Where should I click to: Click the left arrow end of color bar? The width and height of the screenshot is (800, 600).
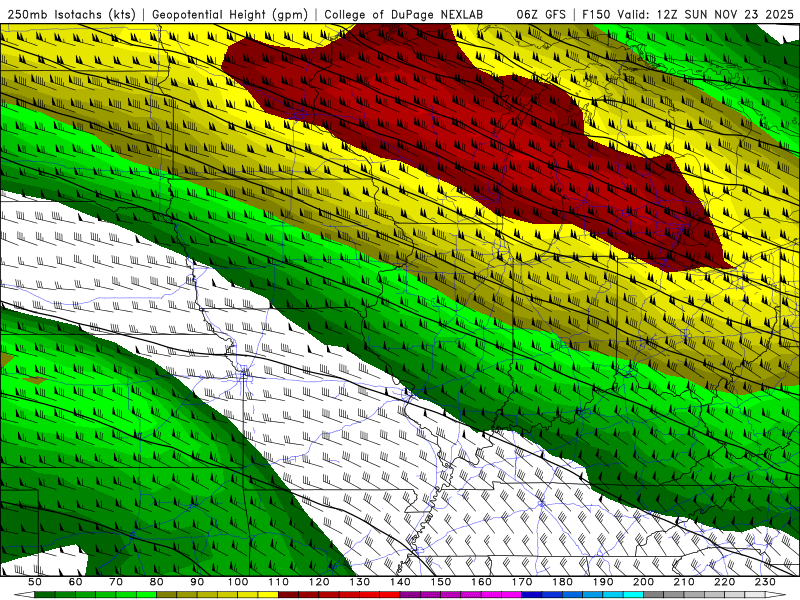[x=24, y=594]
